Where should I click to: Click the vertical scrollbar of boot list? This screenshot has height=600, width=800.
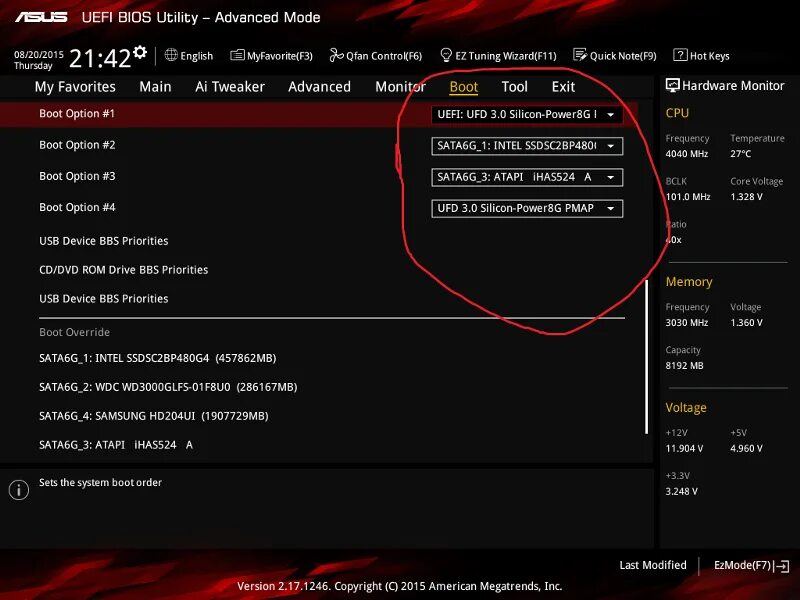[x=646, y=357]
